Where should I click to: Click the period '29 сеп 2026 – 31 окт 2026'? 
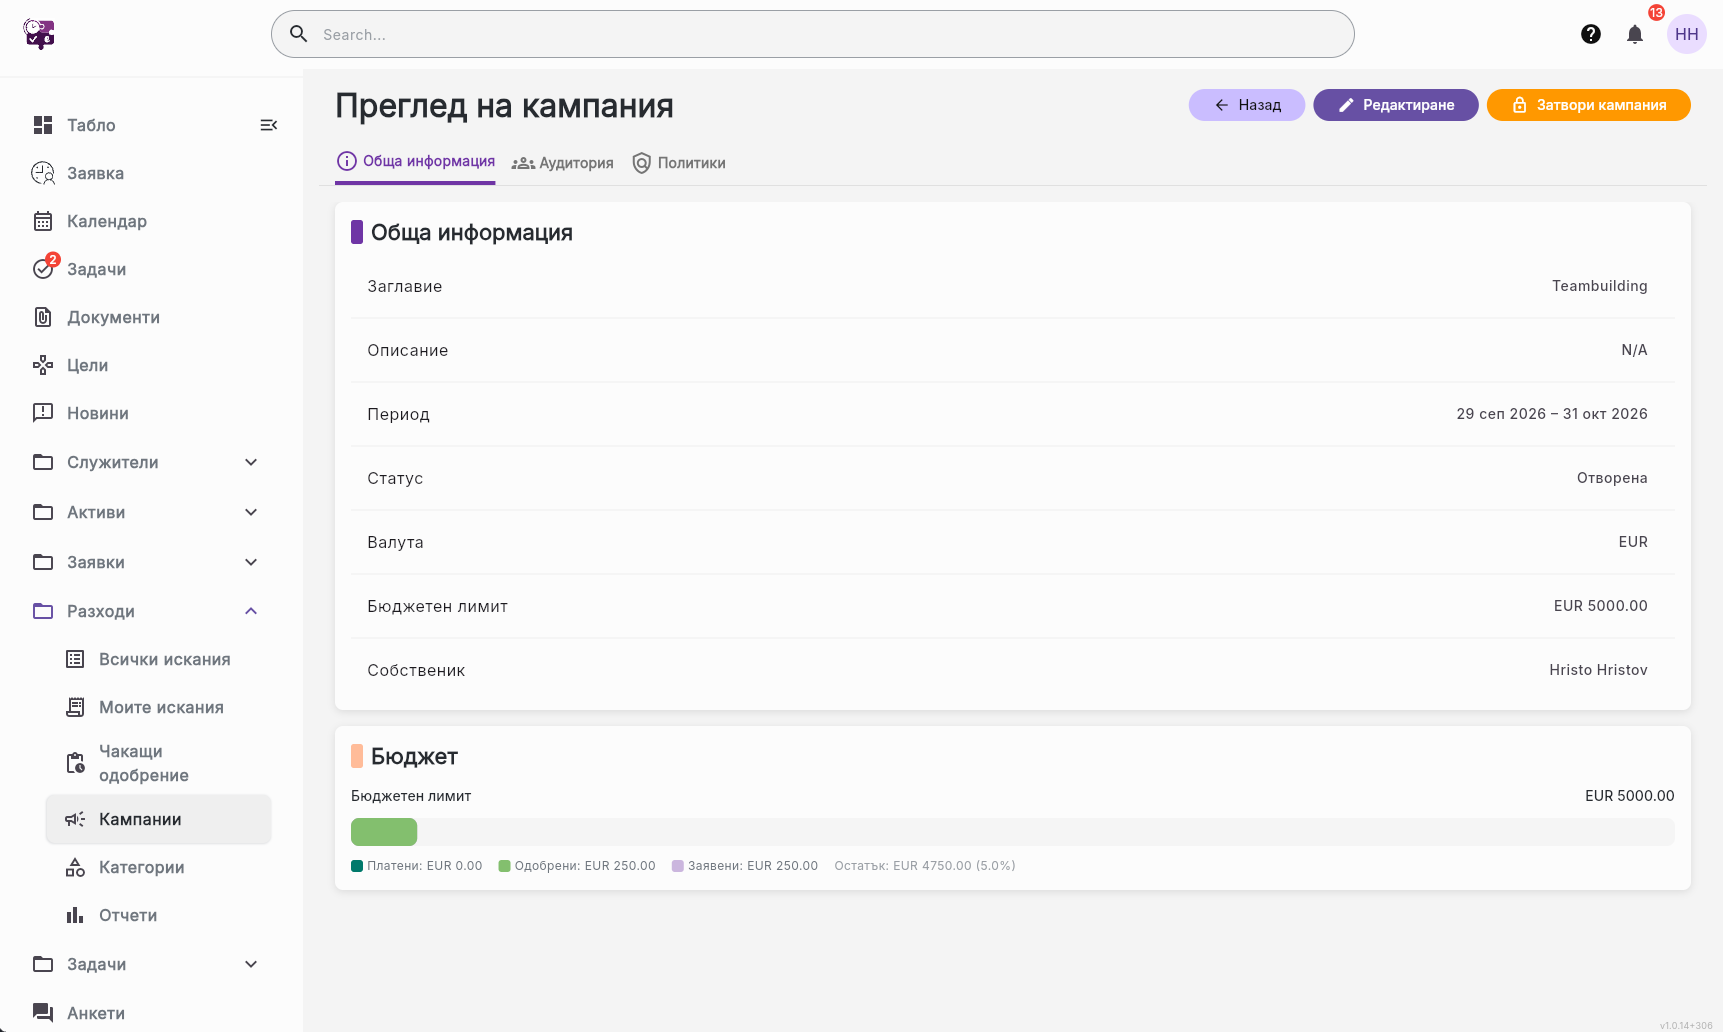tap(1552, 414)
